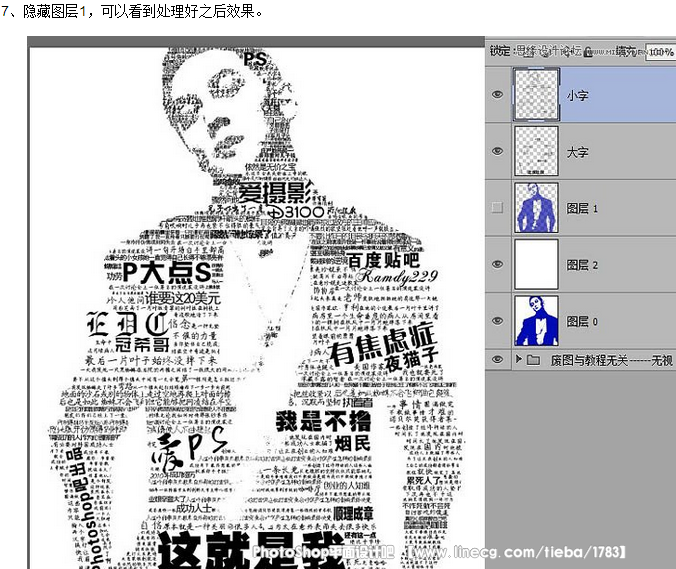
Task: Select the white 图层 2 thumbnail
Action: 536,264
